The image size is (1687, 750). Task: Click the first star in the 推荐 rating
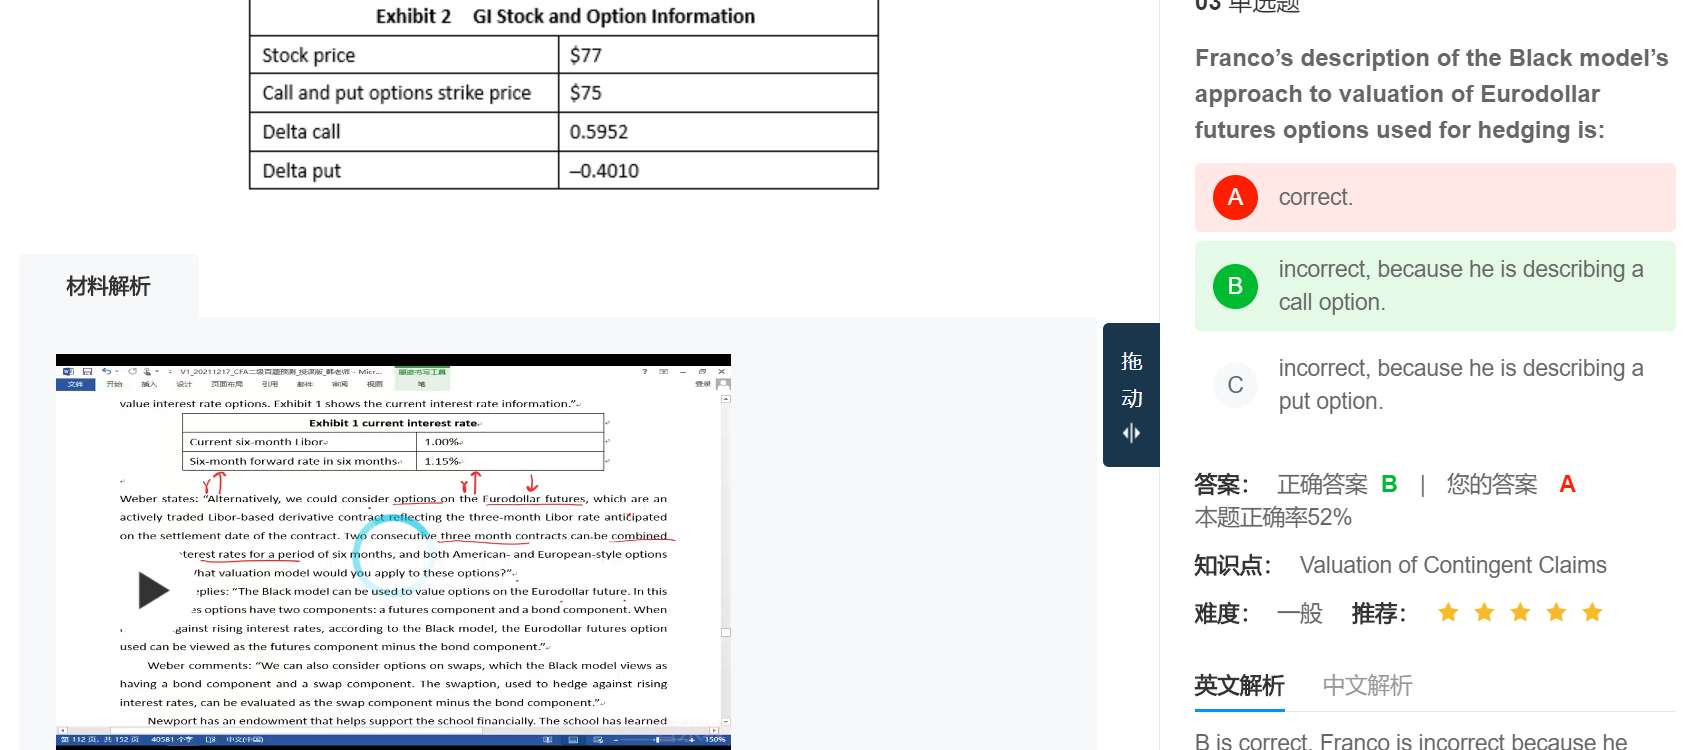pos(1448,613)
